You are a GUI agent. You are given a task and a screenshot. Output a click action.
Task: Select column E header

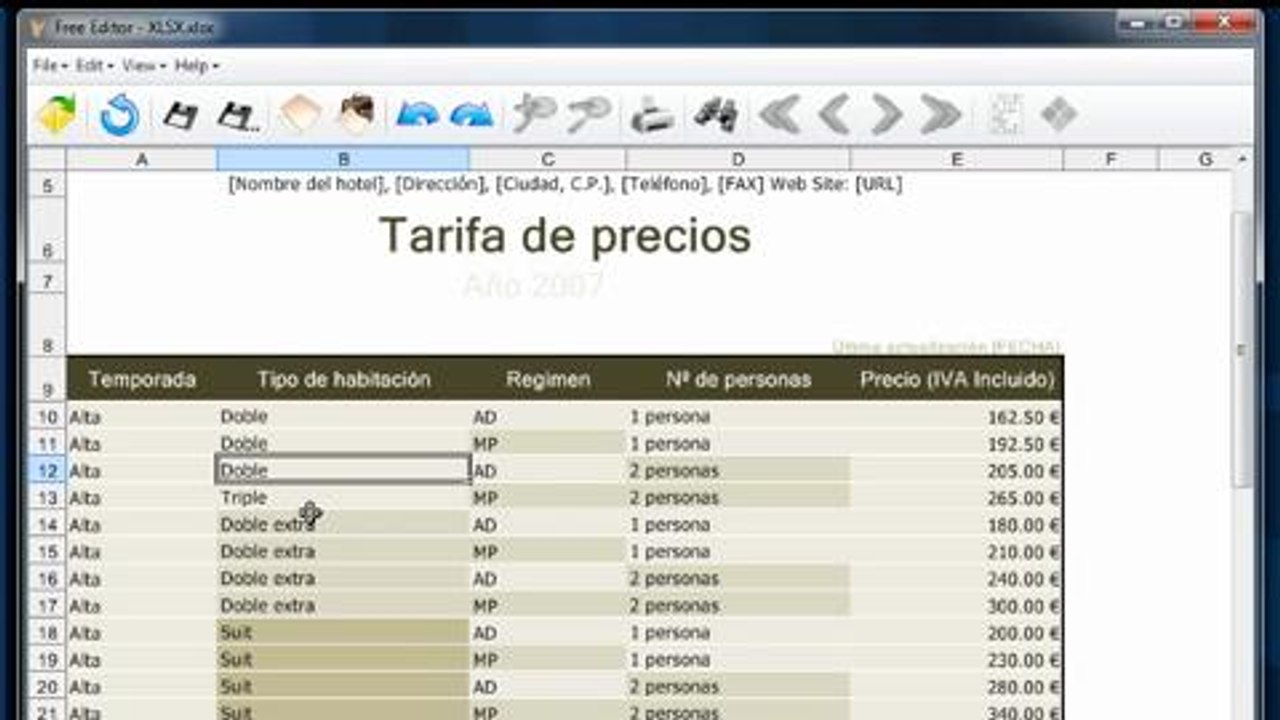pyautogui.click(x=957, y=159)
